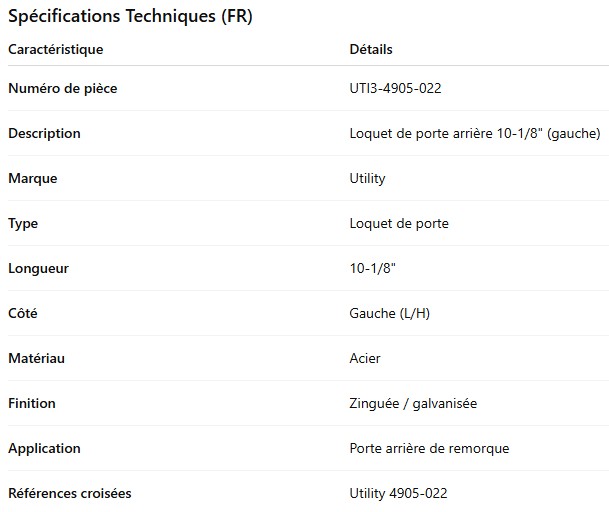This screenshot has width=609, height=512.
Task: Click the "Zinguée / galvanisée" finish value
Action: (x=413, y=403)
